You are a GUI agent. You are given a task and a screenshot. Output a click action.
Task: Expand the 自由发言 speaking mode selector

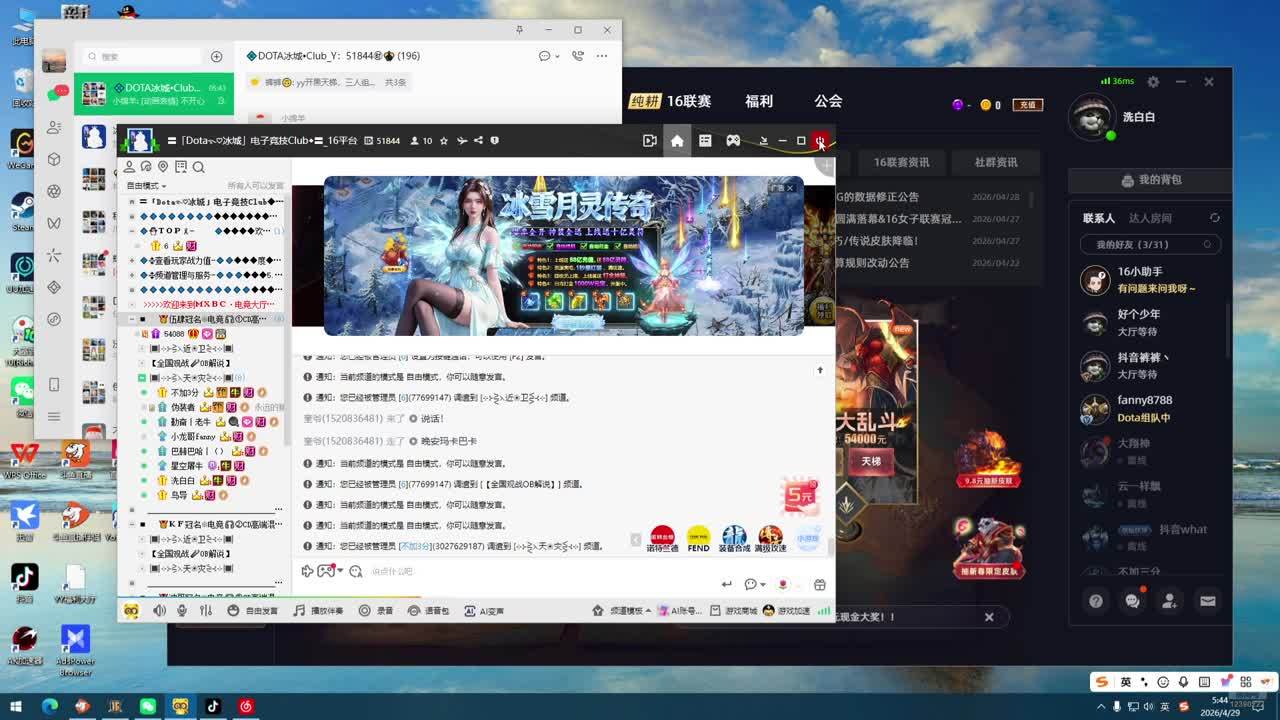pyautogui.click(x=255, y=610)
